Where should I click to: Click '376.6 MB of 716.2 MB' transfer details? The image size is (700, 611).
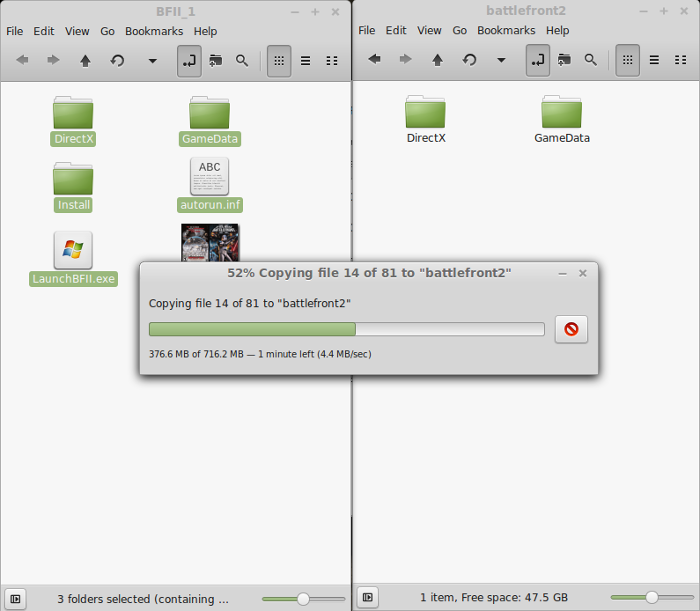click(260, 354)
